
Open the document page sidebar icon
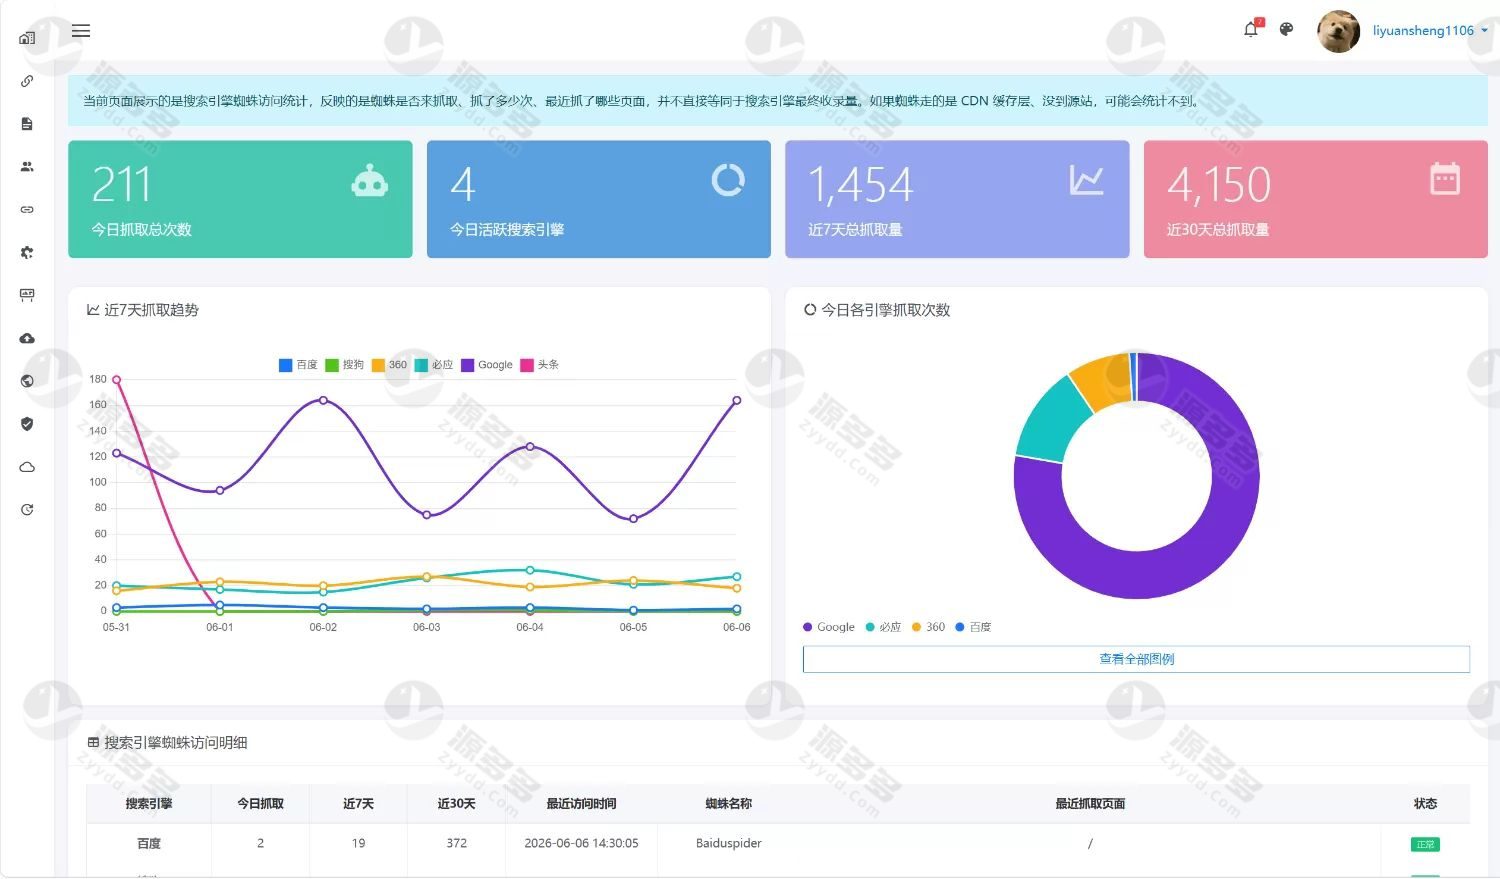click(27, 124)
